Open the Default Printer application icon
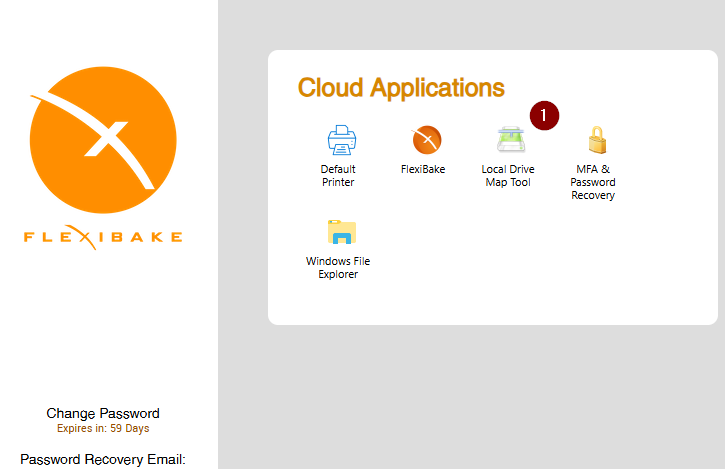This screenshot has height=469, width=725. click(342, 140)
